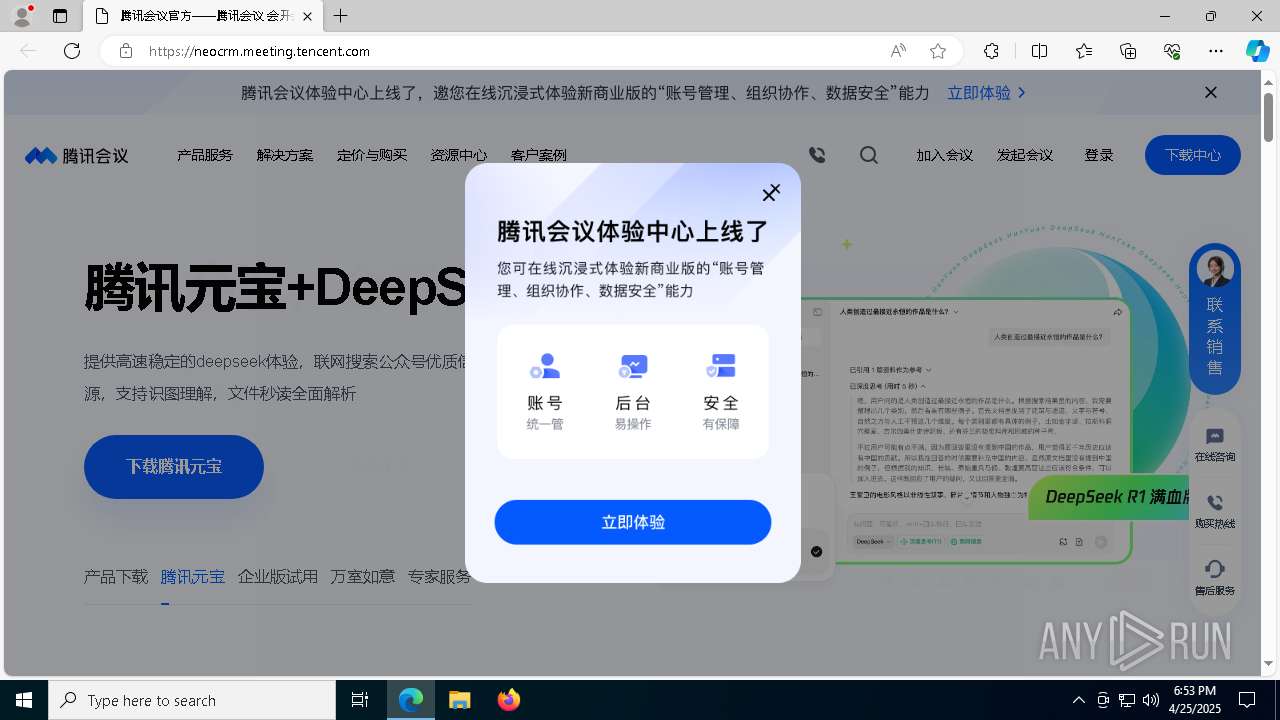
Task: Click the scrollbar down arrow
Action: pyautogui.click(x=1269, y=663)
